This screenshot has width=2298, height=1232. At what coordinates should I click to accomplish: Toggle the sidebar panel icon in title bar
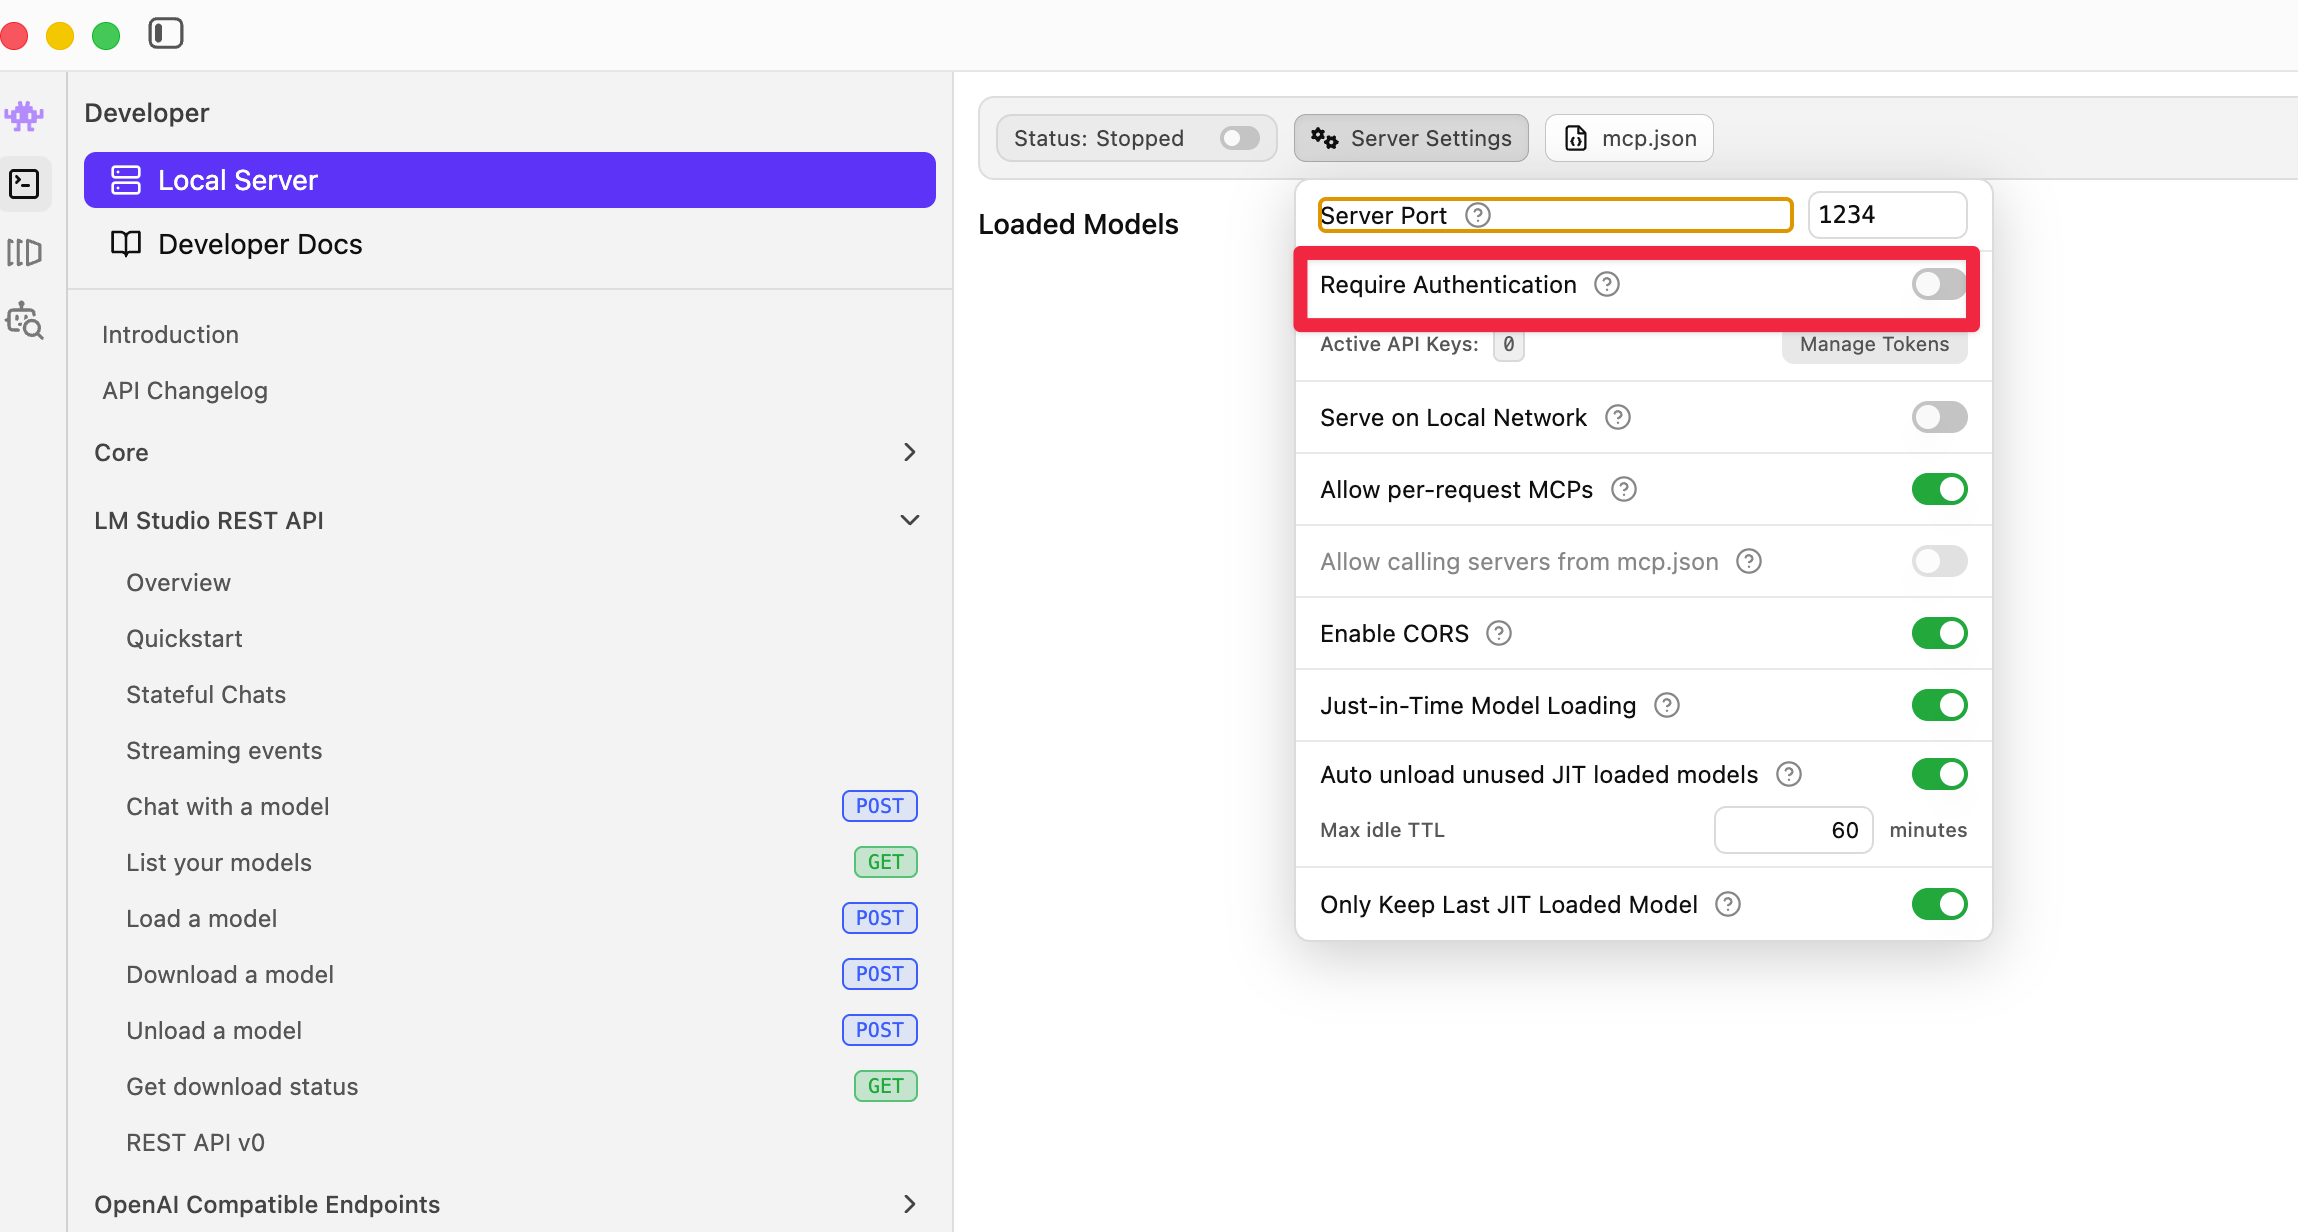(x=166, y=34)
